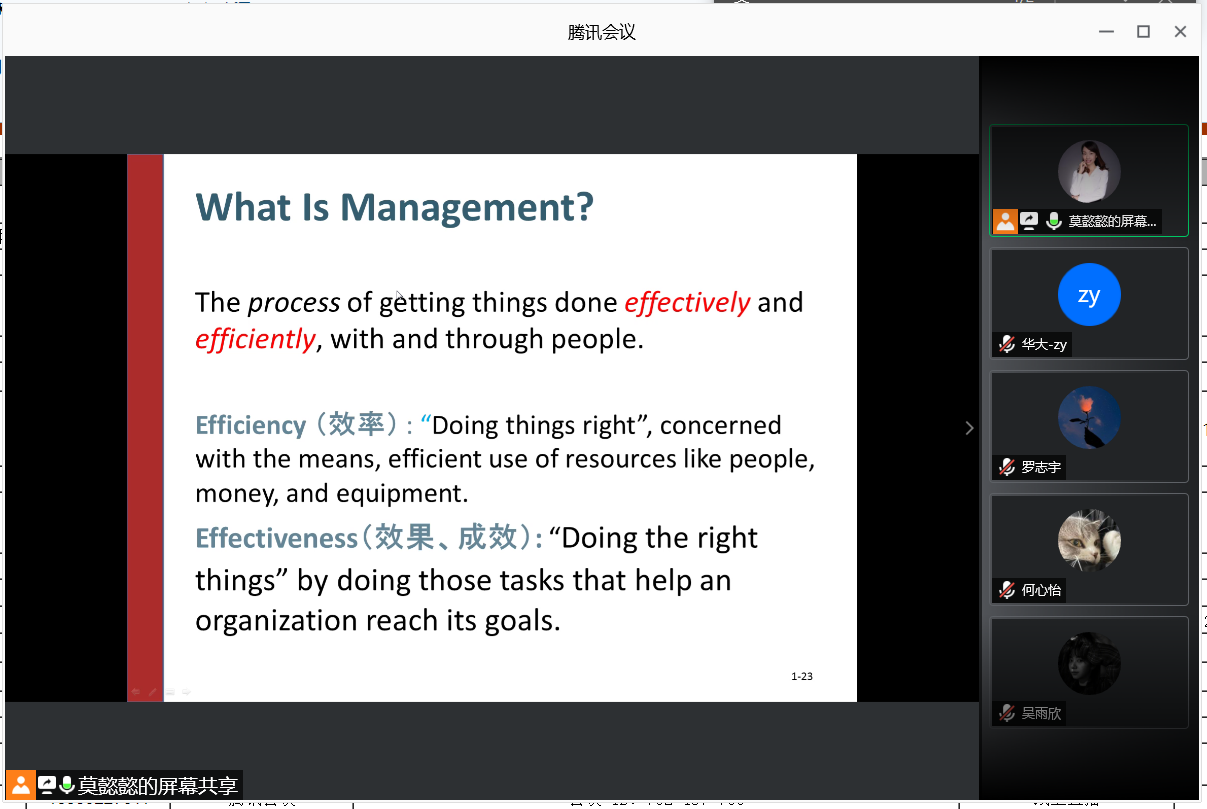Click the 莫懿懿的屏幕共享 label text
This screenshot has width=1207, height=809.
(158, 785)
